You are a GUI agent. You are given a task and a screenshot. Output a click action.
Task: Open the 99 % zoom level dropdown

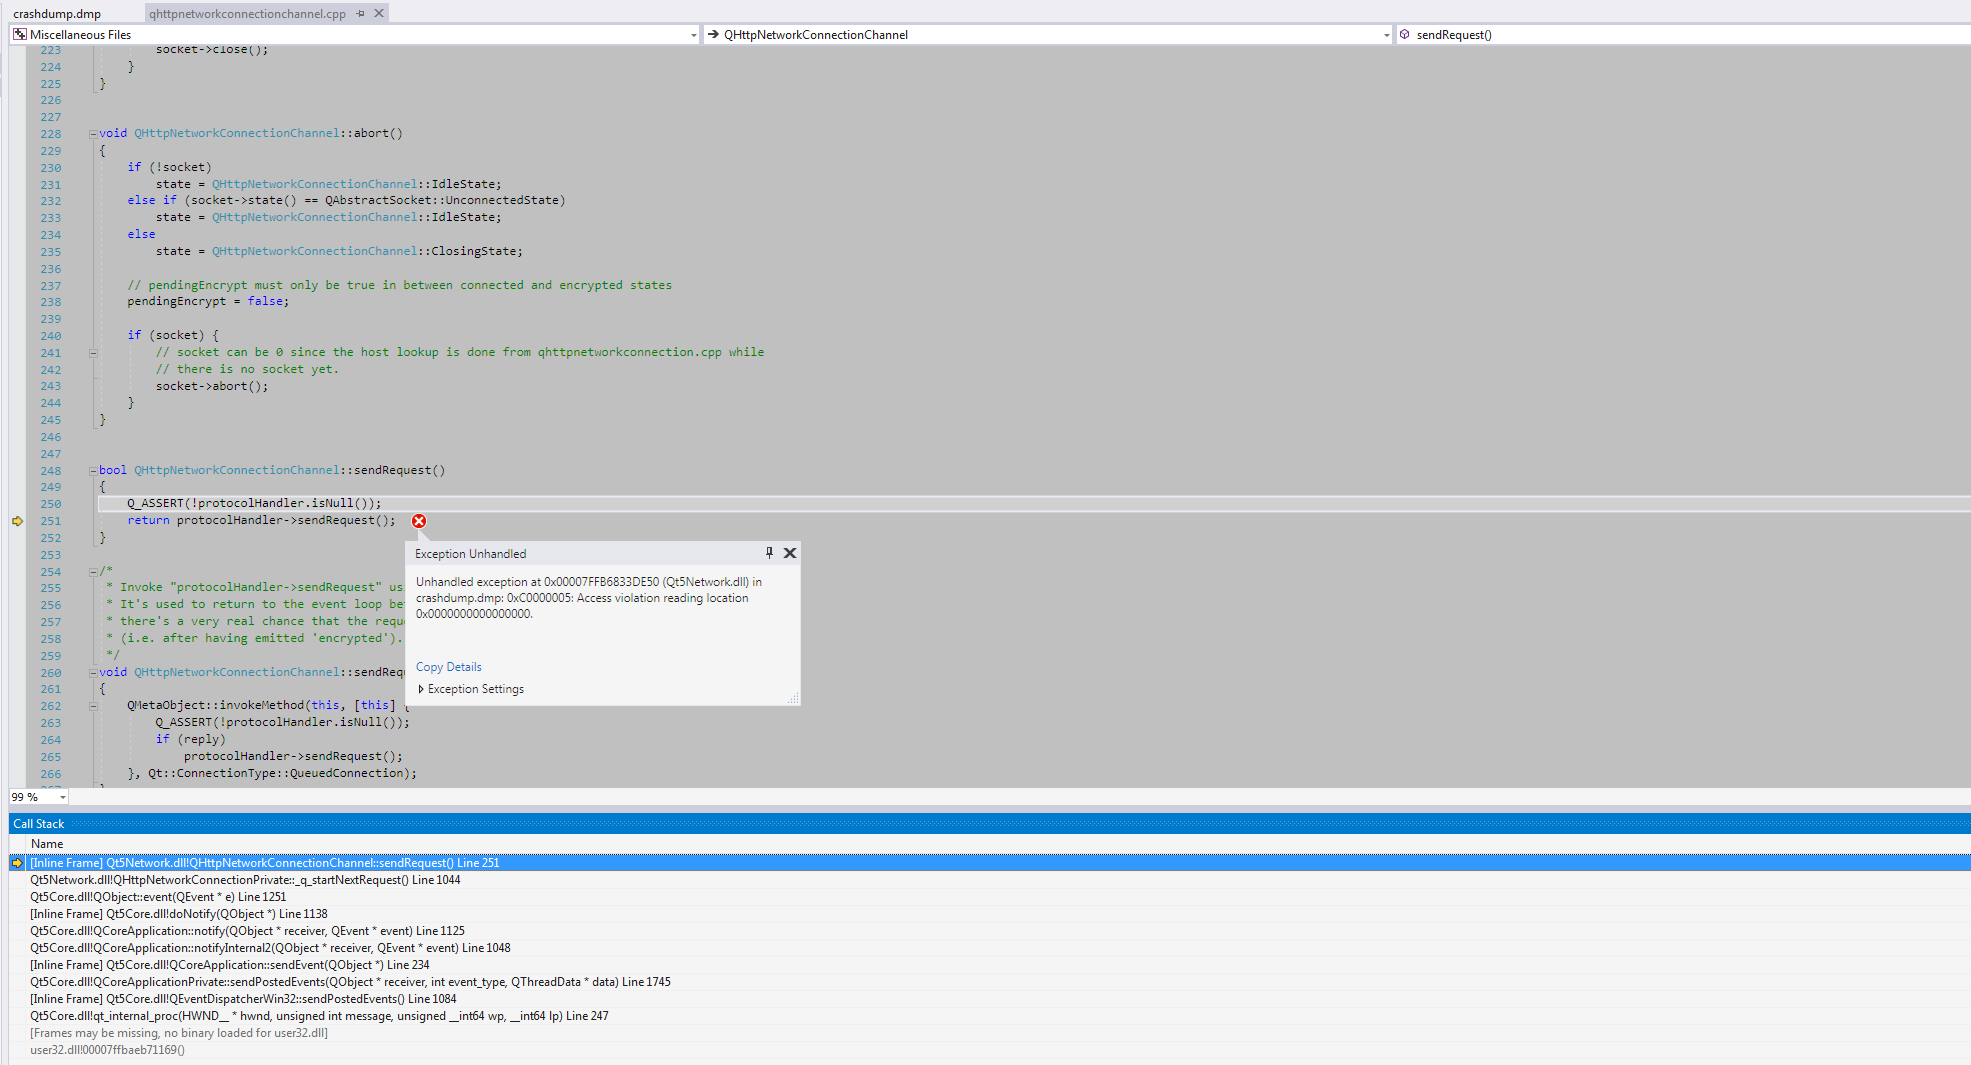coord(63,797)
